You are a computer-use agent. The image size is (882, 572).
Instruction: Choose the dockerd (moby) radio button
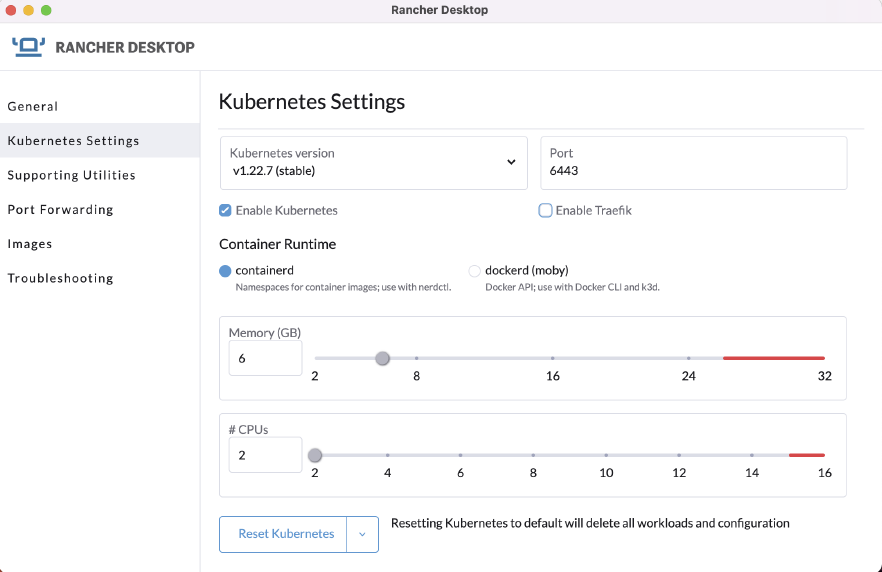click(474, 271)
